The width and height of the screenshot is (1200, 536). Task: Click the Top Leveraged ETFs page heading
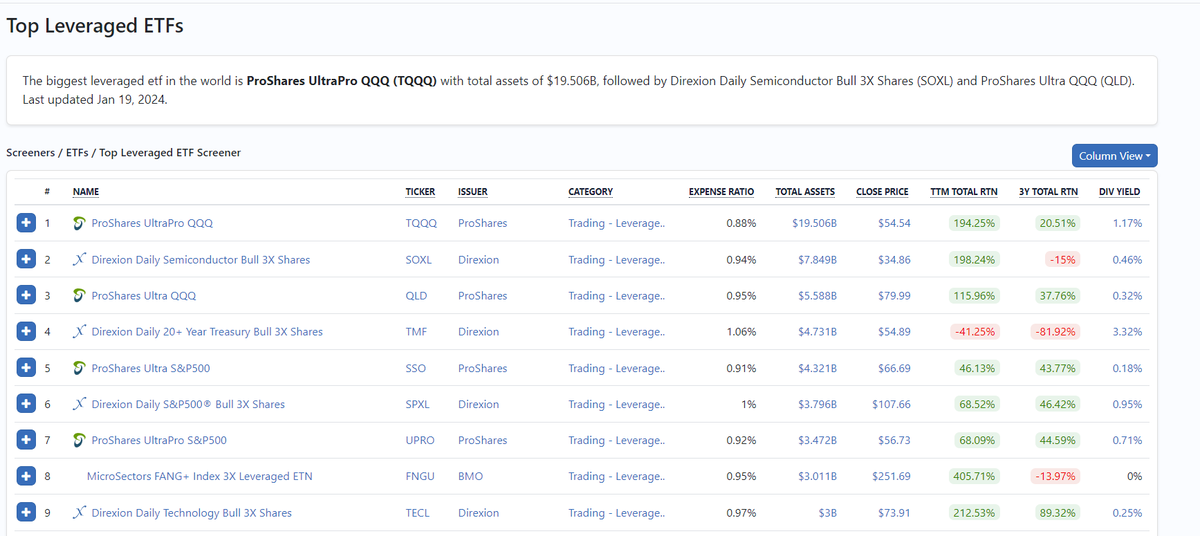click(x=95, y=26)
